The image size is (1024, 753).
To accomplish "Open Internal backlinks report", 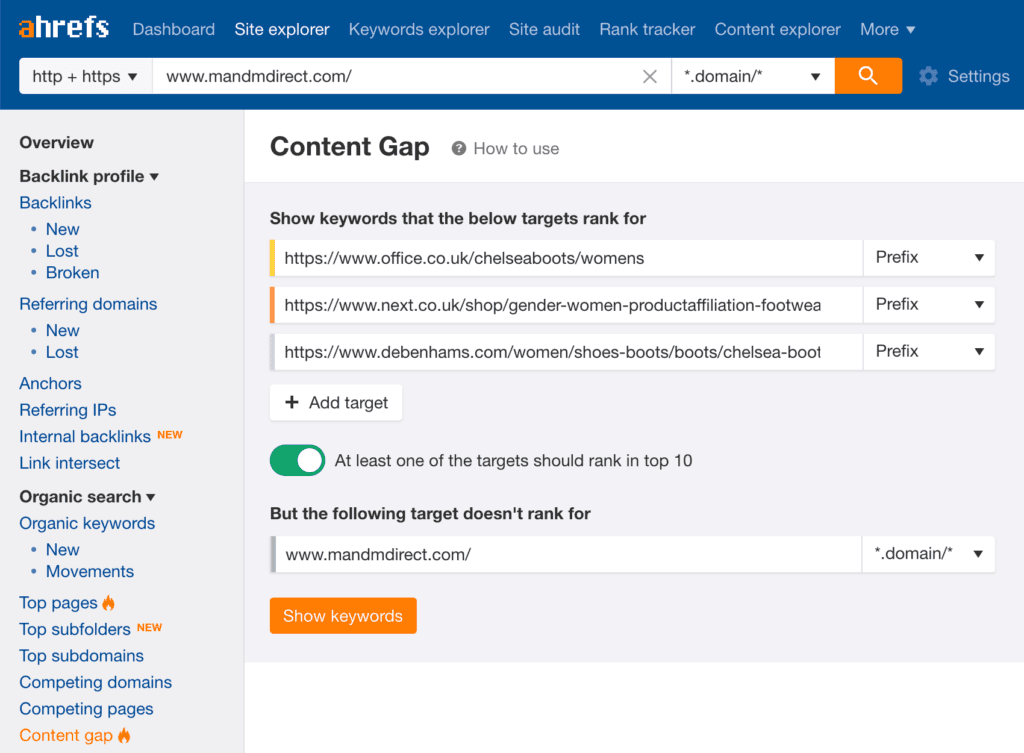I will click(85, 436).
